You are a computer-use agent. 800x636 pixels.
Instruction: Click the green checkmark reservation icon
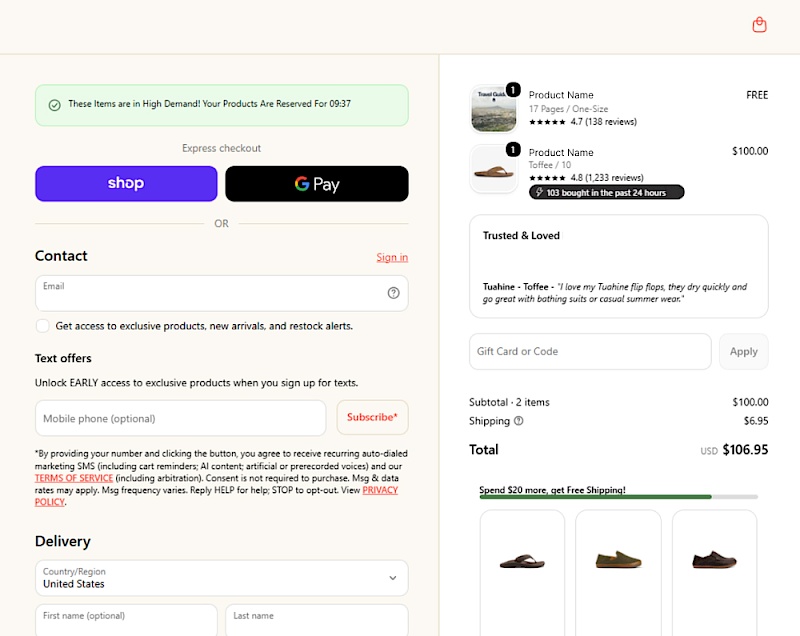point(55,105)
